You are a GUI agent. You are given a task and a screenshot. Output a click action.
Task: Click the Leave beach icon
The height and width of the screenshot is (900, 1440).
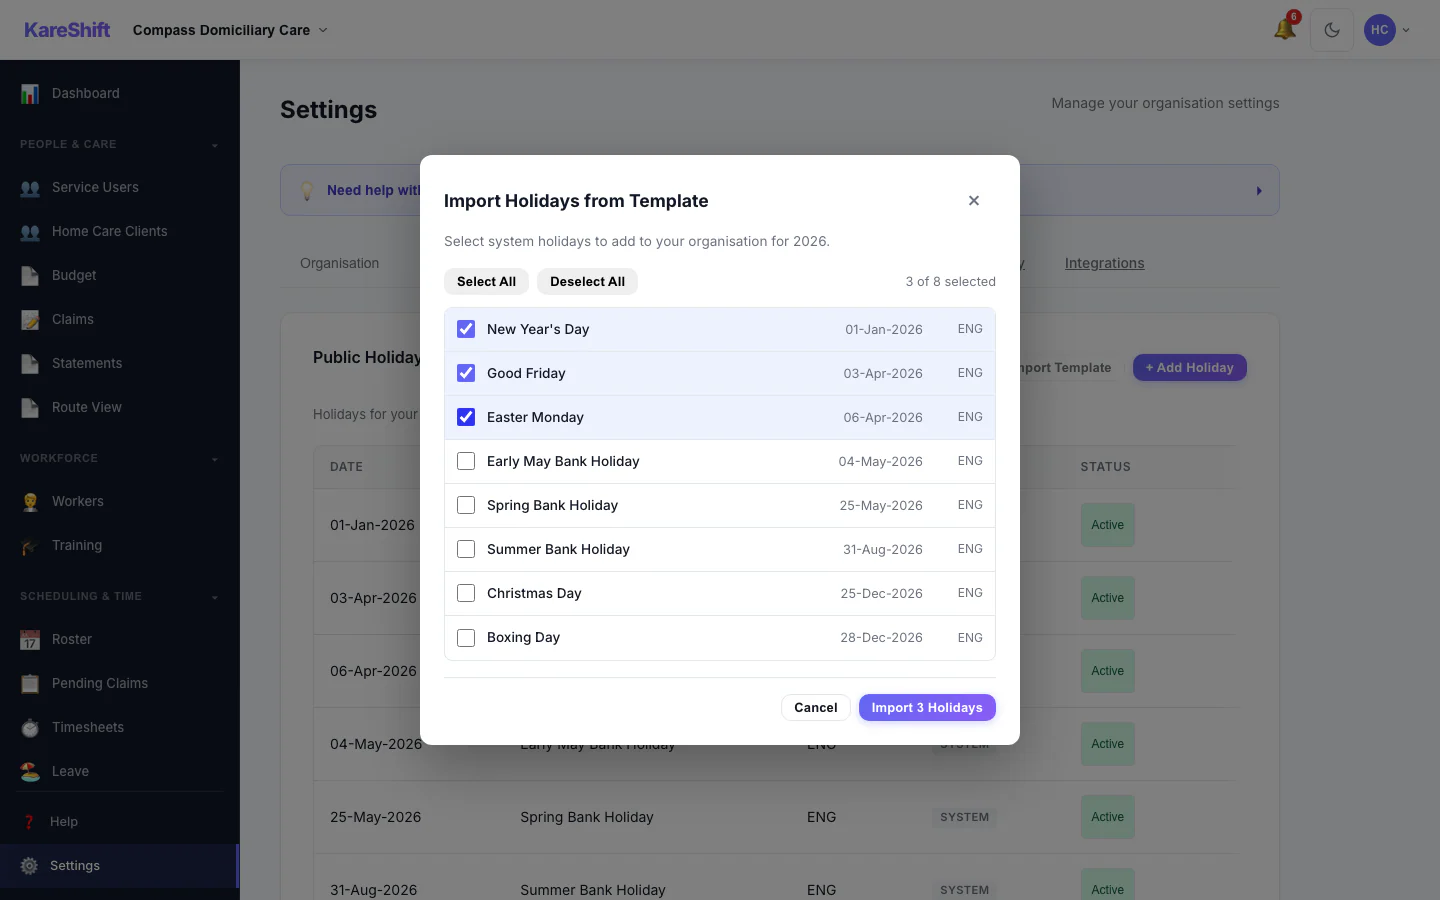[x=30, y=772]
